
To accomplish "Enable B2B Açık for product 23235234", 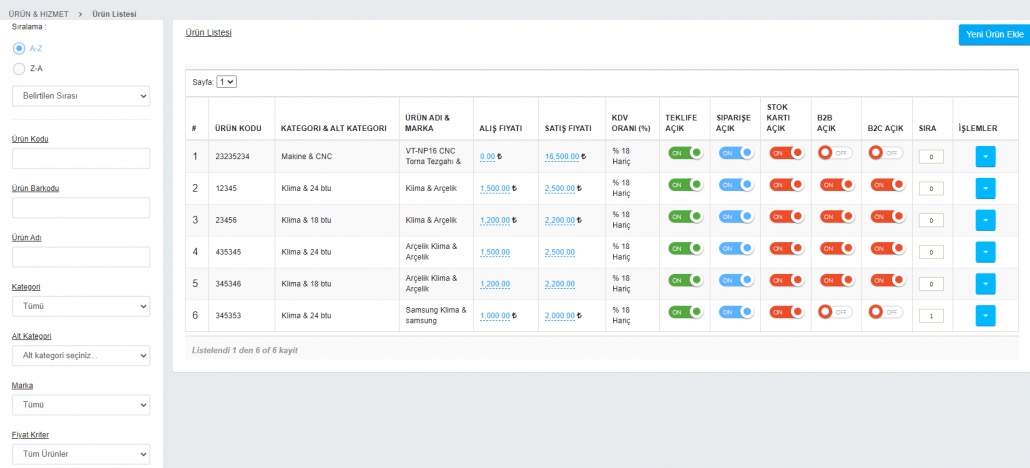I will click(x=835, y=152).
